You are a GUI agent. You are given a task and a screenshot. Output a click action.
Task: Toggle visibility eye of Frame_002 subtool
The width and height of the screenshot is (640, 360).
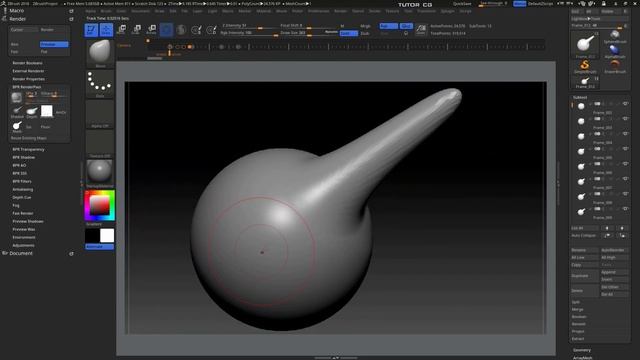coord(625,104)
